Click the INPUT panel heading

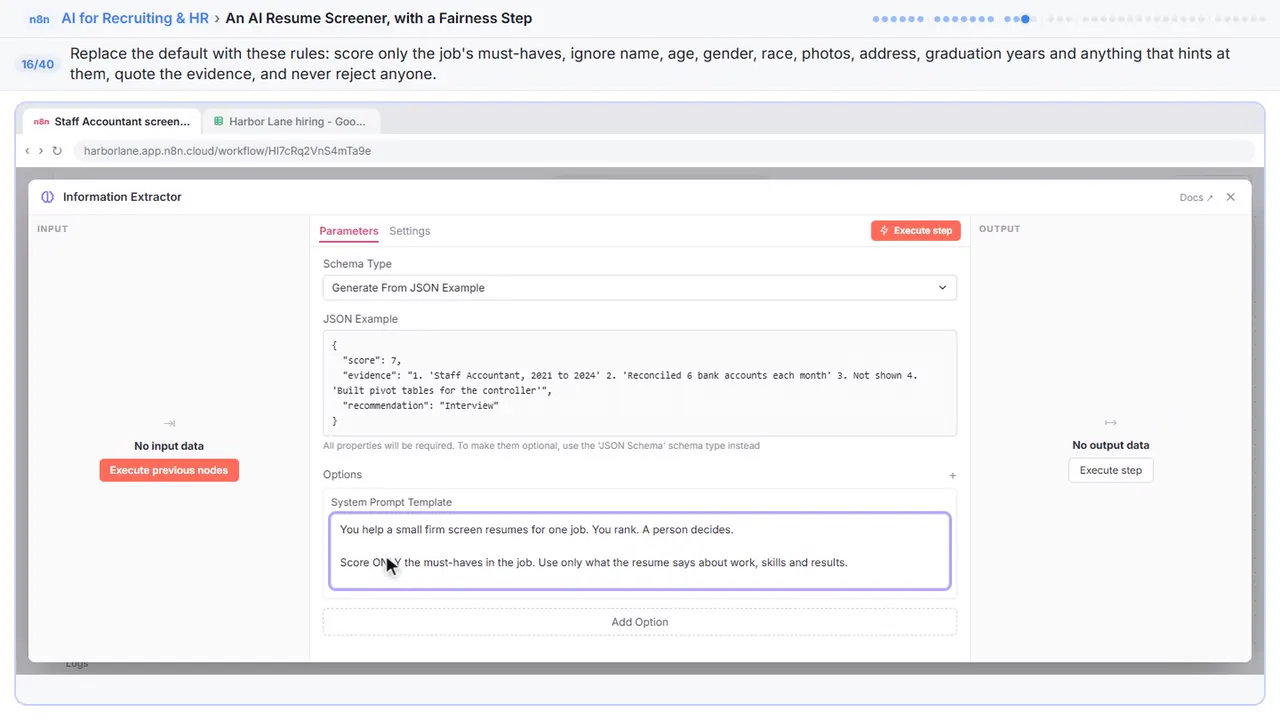coord(52,229)
